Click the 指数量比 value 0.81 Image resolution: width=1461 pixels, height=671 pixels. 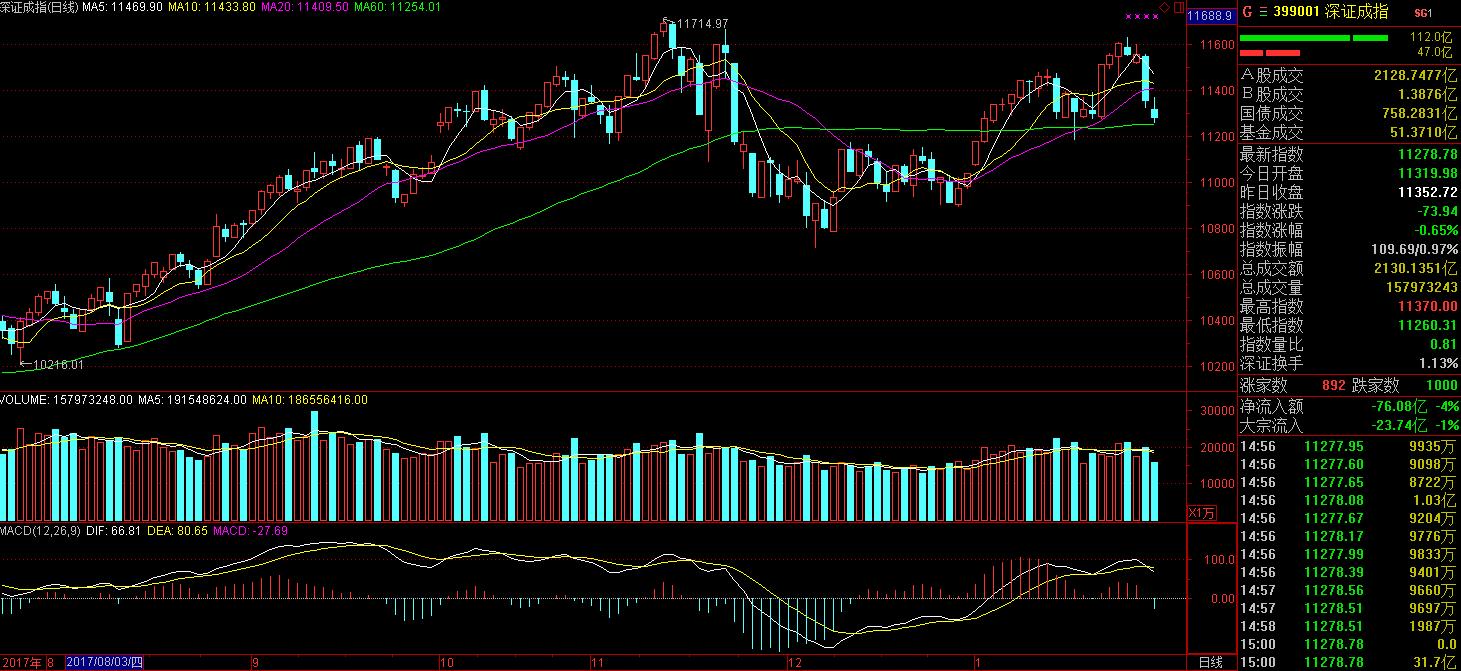coord(1443,344)
